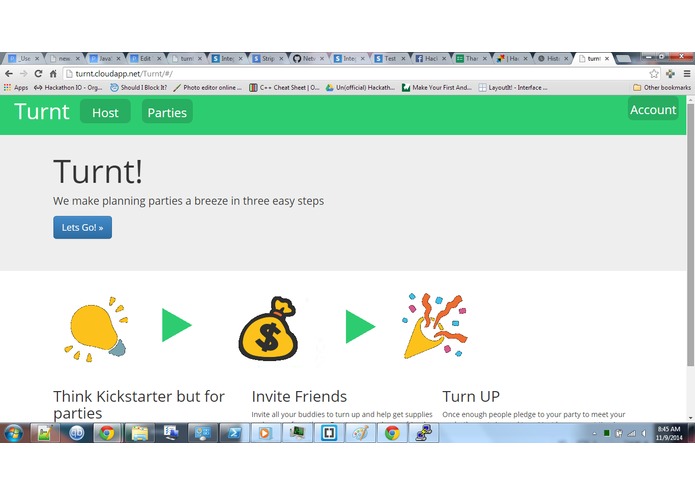Click the Invite Friends heading
Image resolution: width=695 pixels, height=494 pixels.
(299, 396)
